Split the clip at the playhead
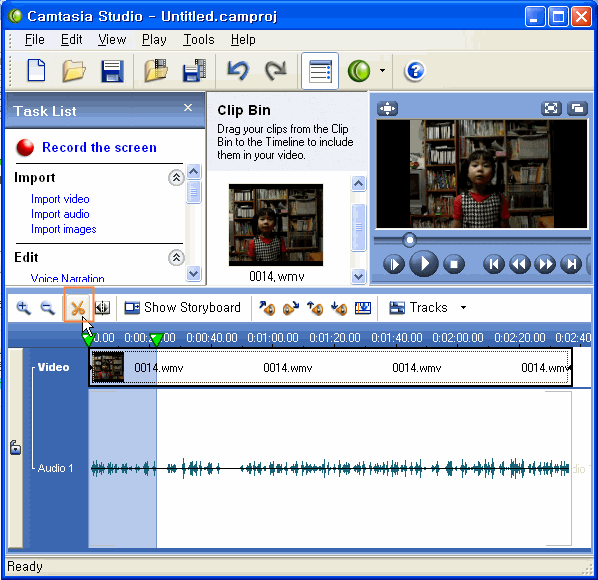 pos(102,308)
